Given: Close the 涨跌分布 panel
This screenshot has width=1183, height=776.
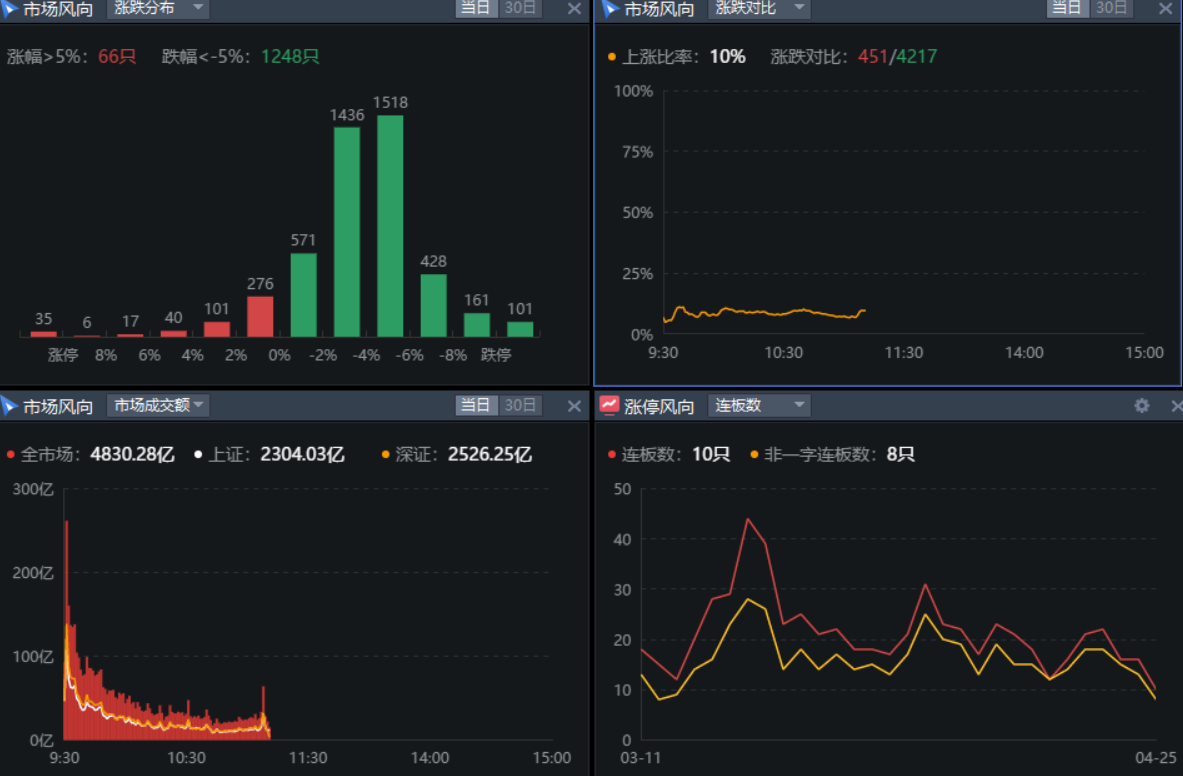Looking at the screenshot, I should (574, 9).
